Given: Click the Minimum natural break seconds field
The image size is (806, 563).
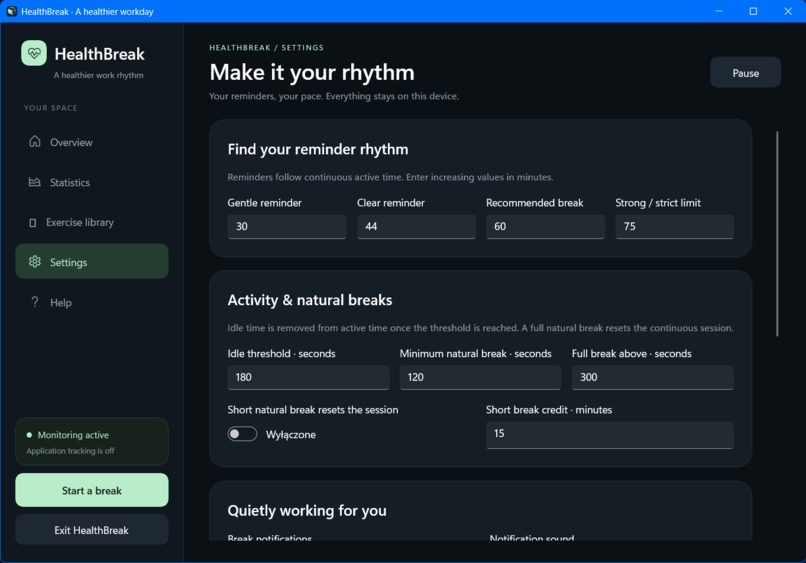Looking at the screenshot, I should [x=480, y=377].
